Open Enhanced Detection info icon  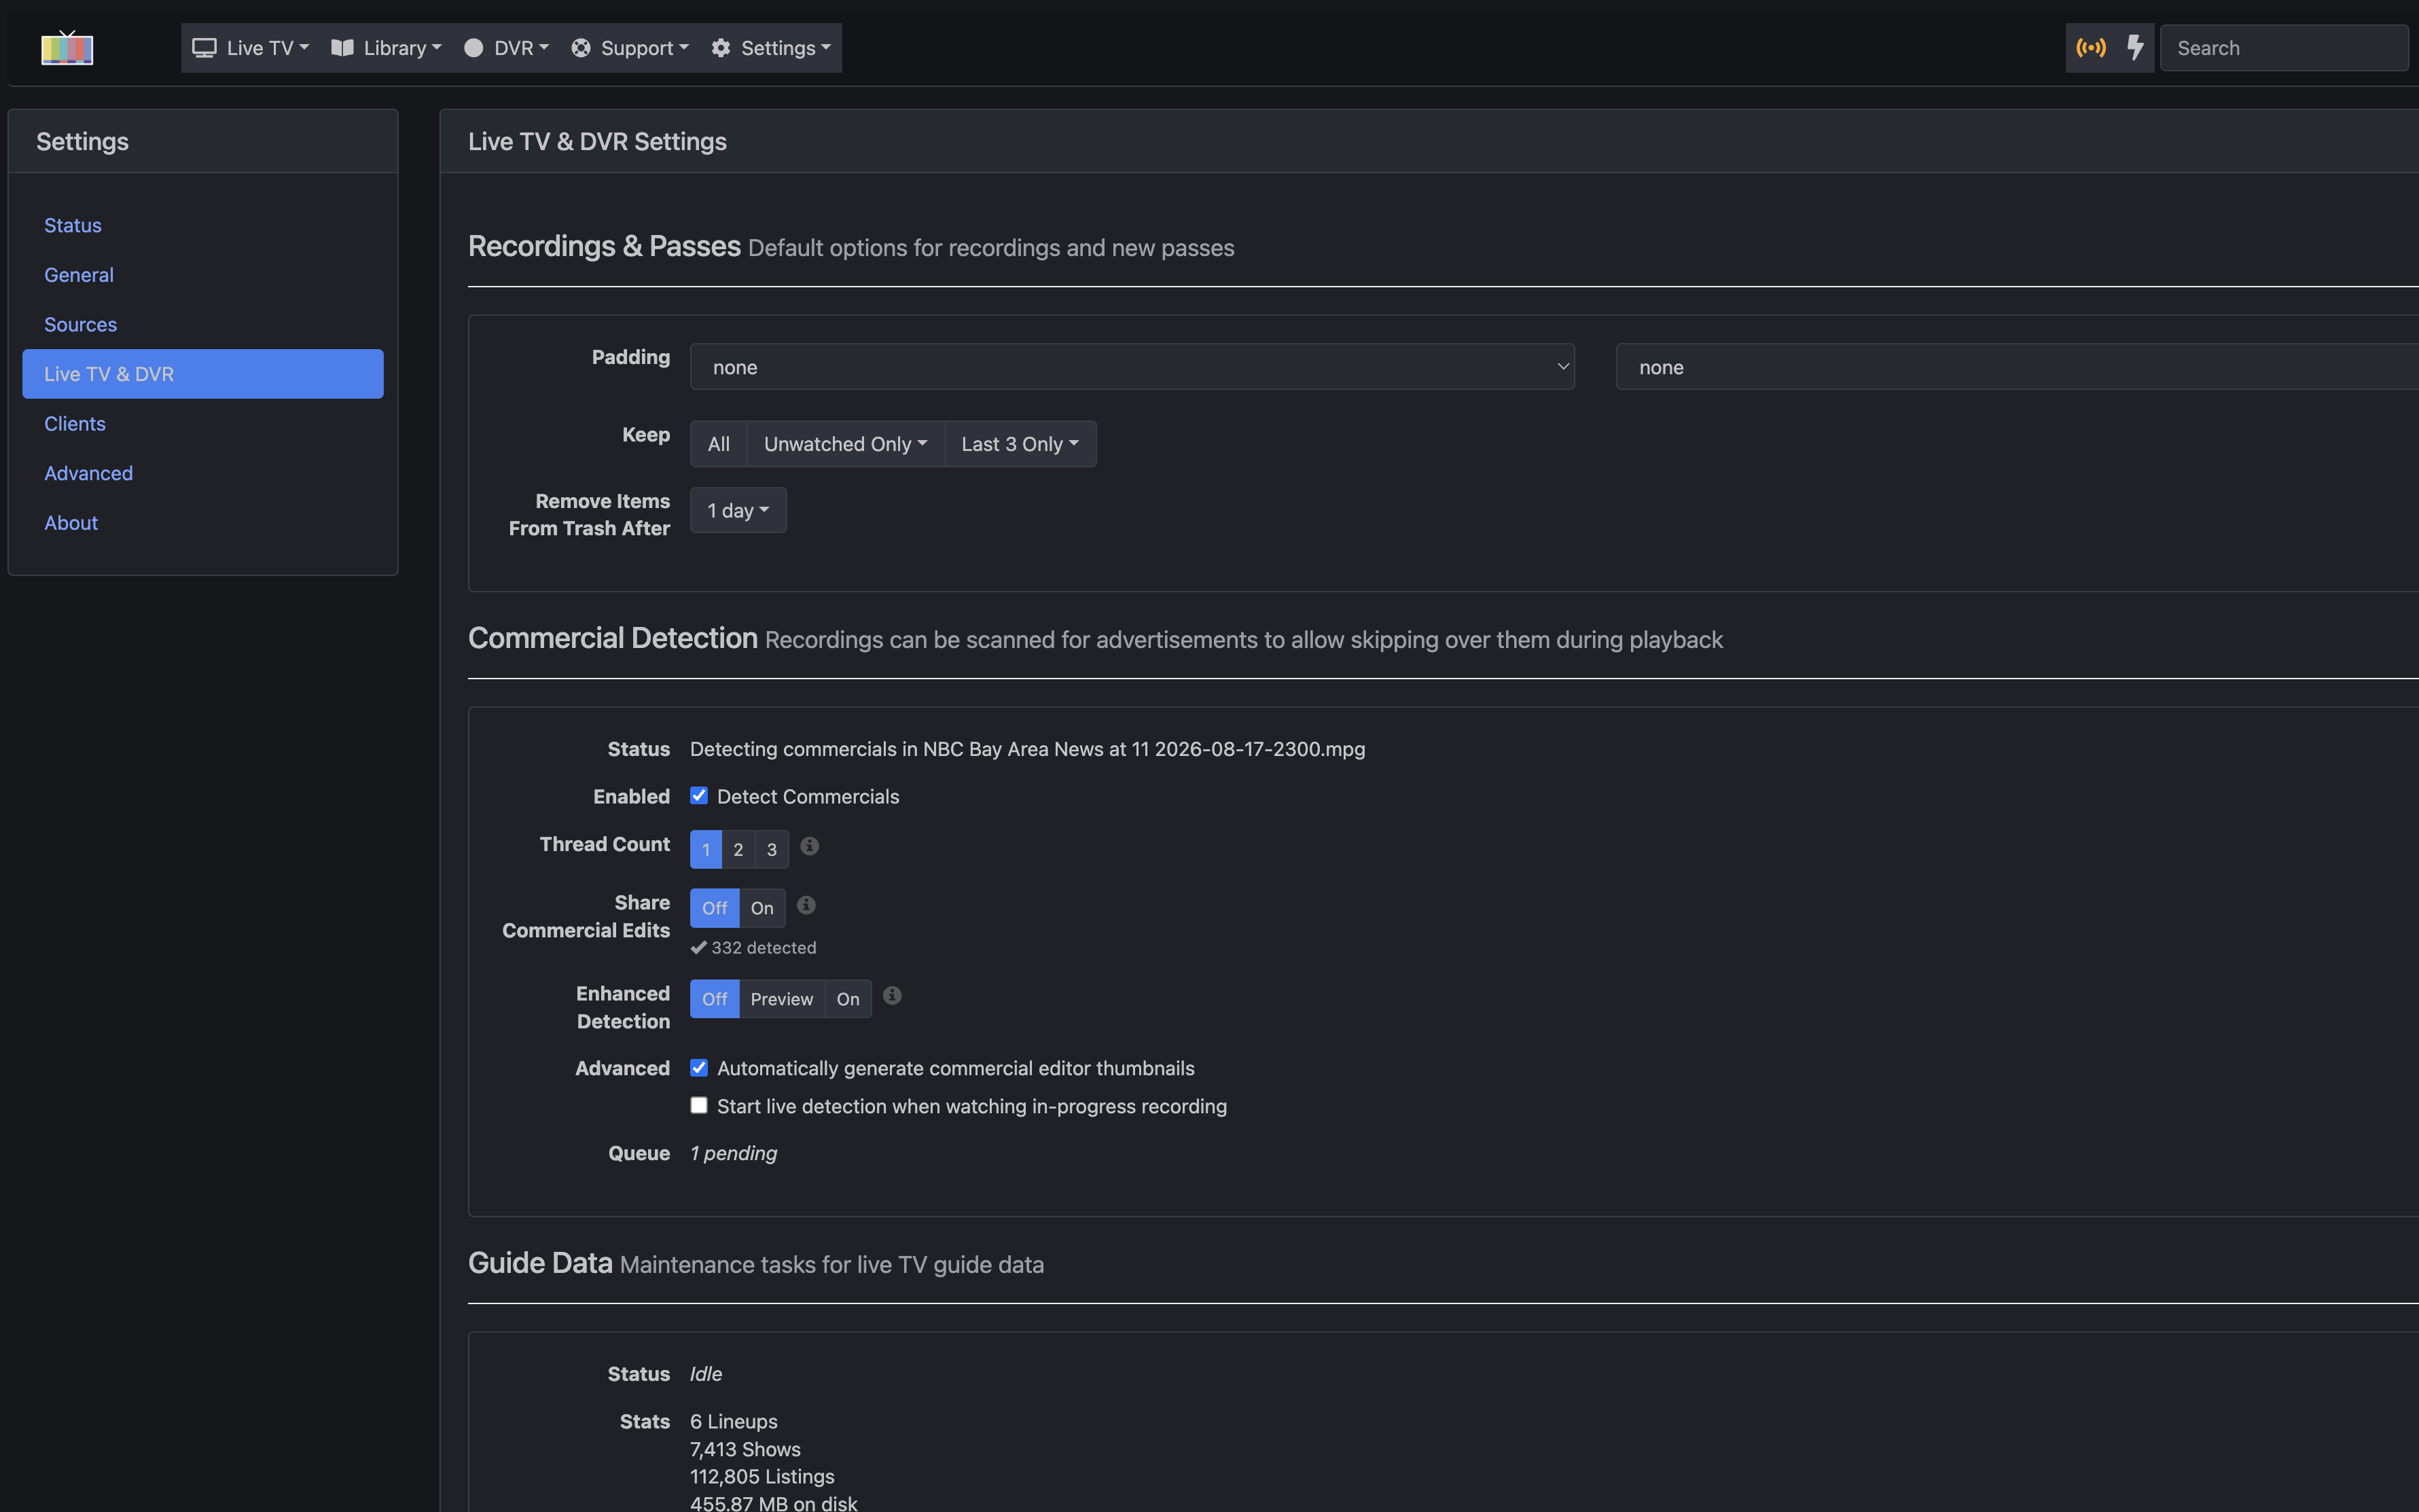892,996
